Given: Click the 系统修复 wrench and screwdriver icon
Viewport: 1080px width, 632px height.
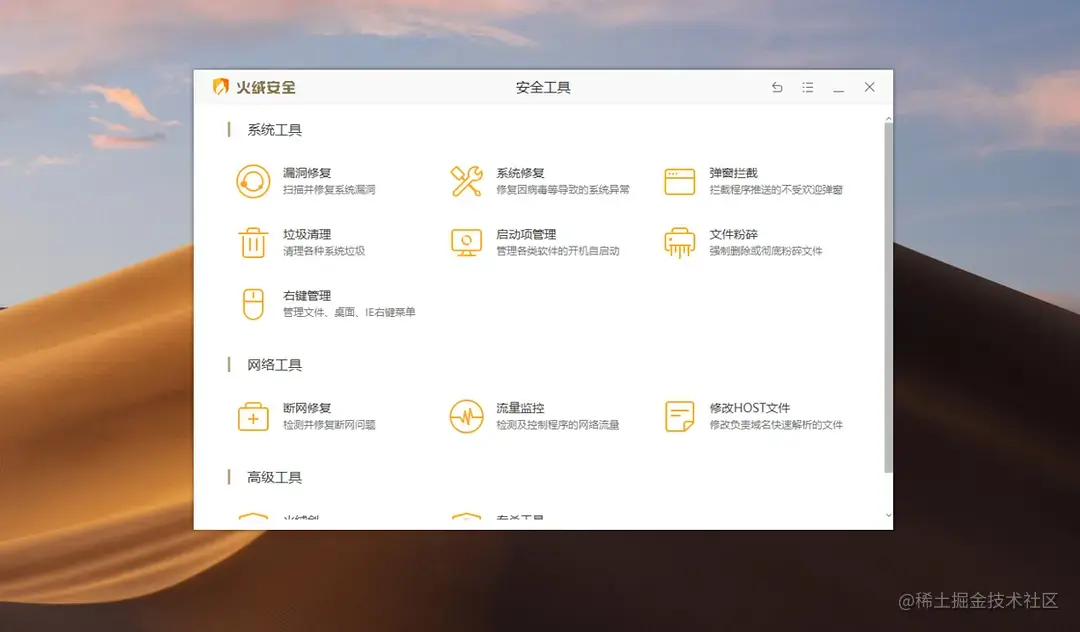Looking at the screenshot, I should [x=466, y=181].
